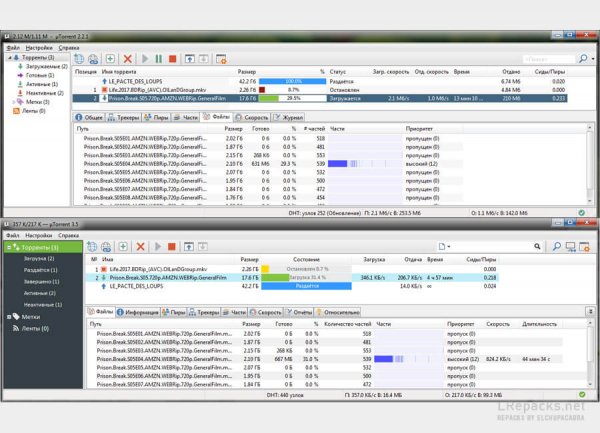The height and width of the screenshot is (433, 600).
Task: Open Справка menu in uTorrent 3.5
Action: pos(68,235)
